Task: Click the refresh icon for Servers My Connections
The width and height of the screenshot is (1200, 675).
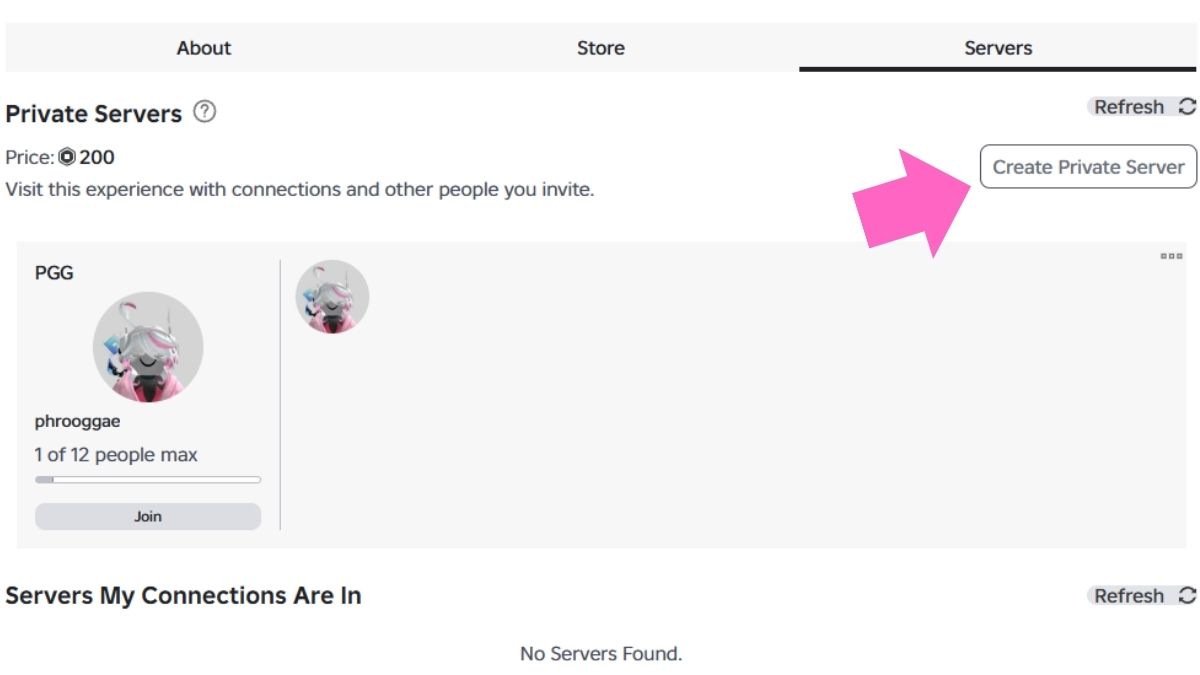Action: click(x=1185, y=595)
